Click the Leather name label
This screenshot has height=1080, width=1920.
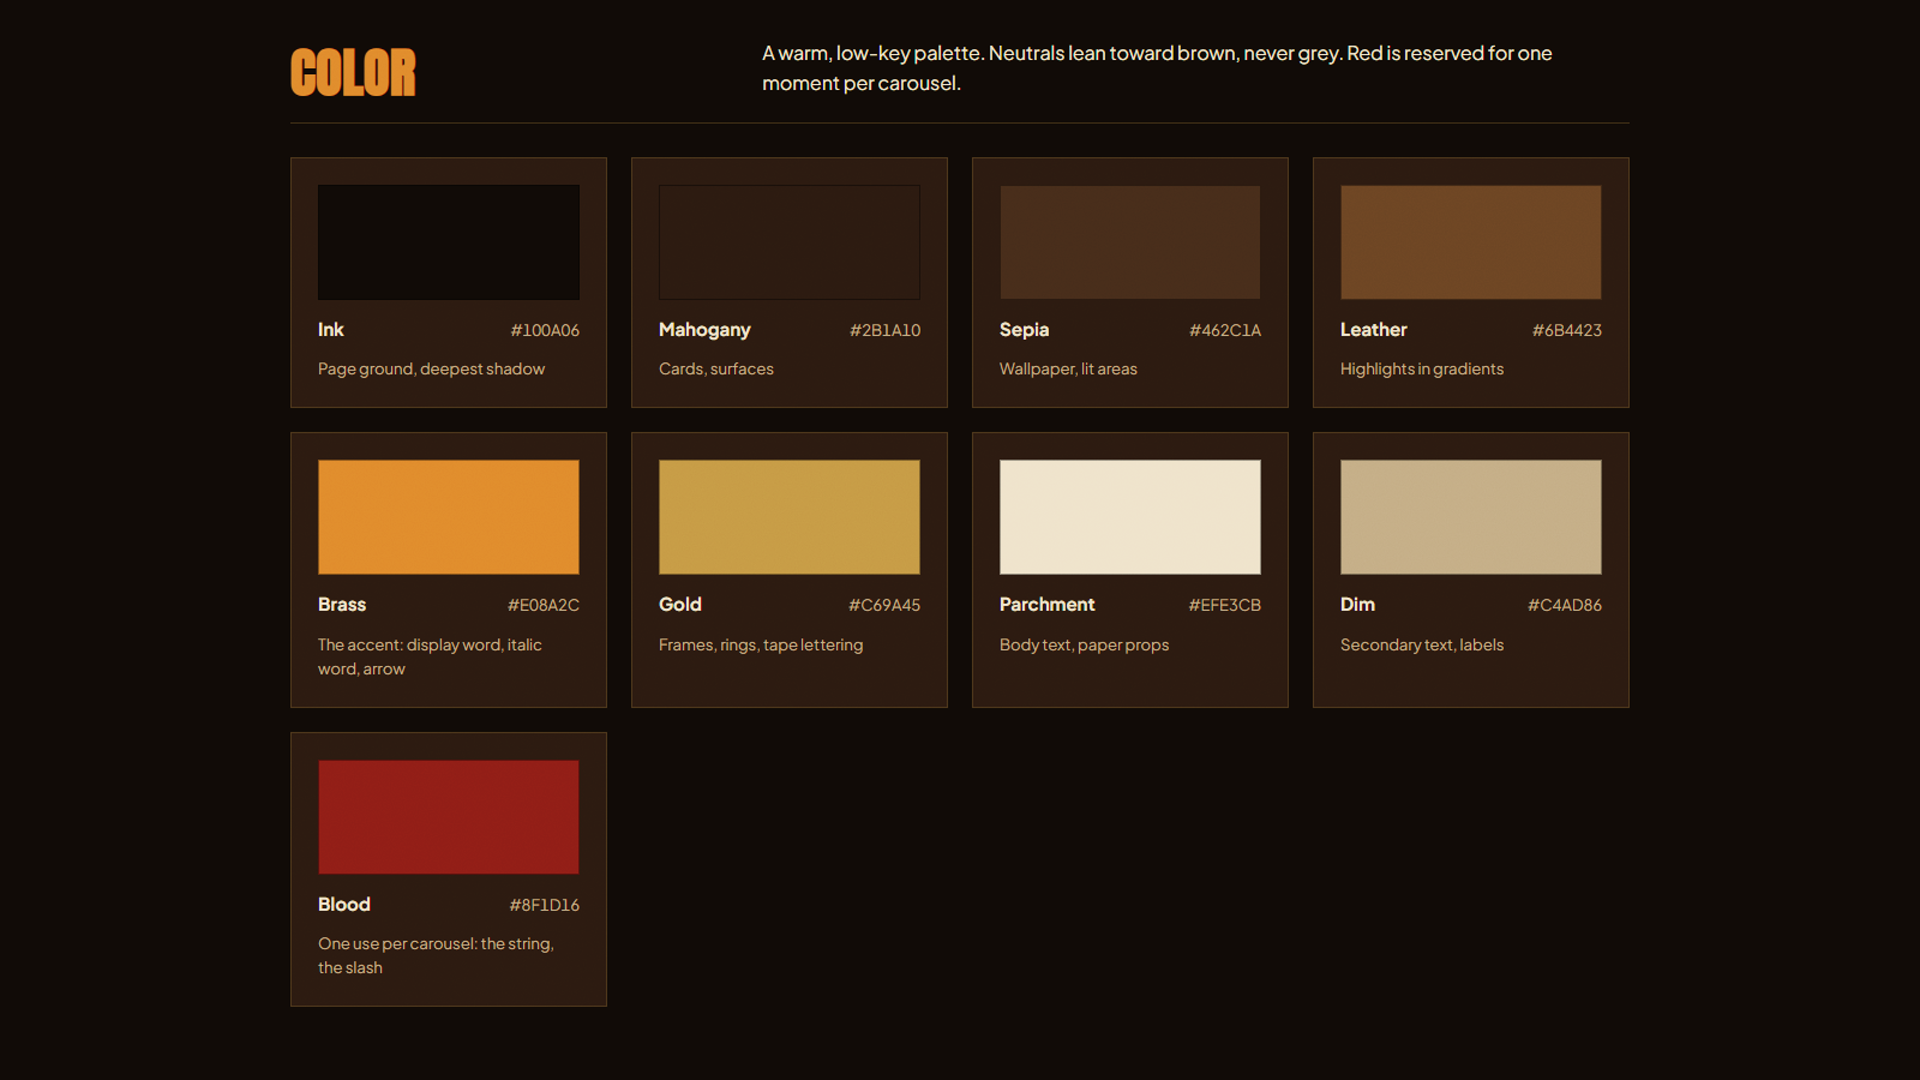click(x=1373, y=329)
